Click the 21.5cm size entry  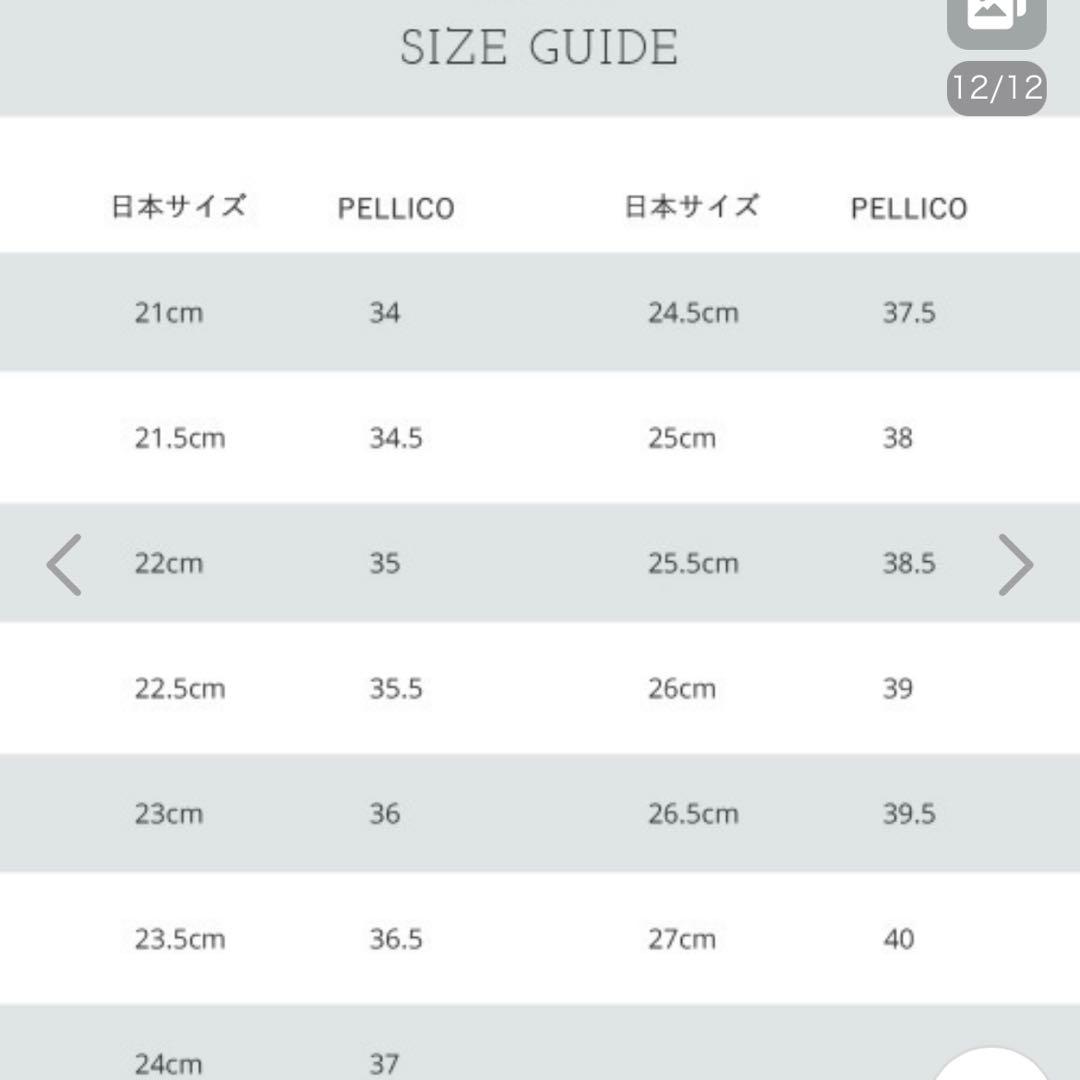pyautogui.click(x=180, y=438)
